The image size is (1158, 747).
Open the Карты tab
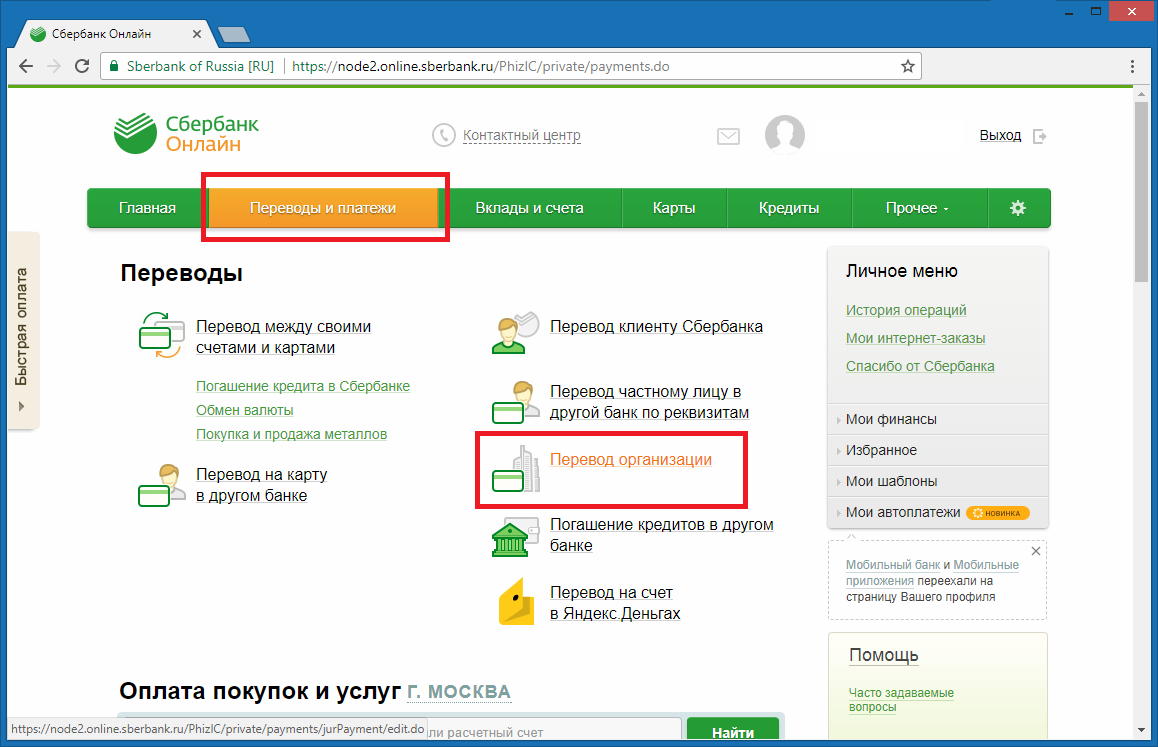click(x=674, y=208)
